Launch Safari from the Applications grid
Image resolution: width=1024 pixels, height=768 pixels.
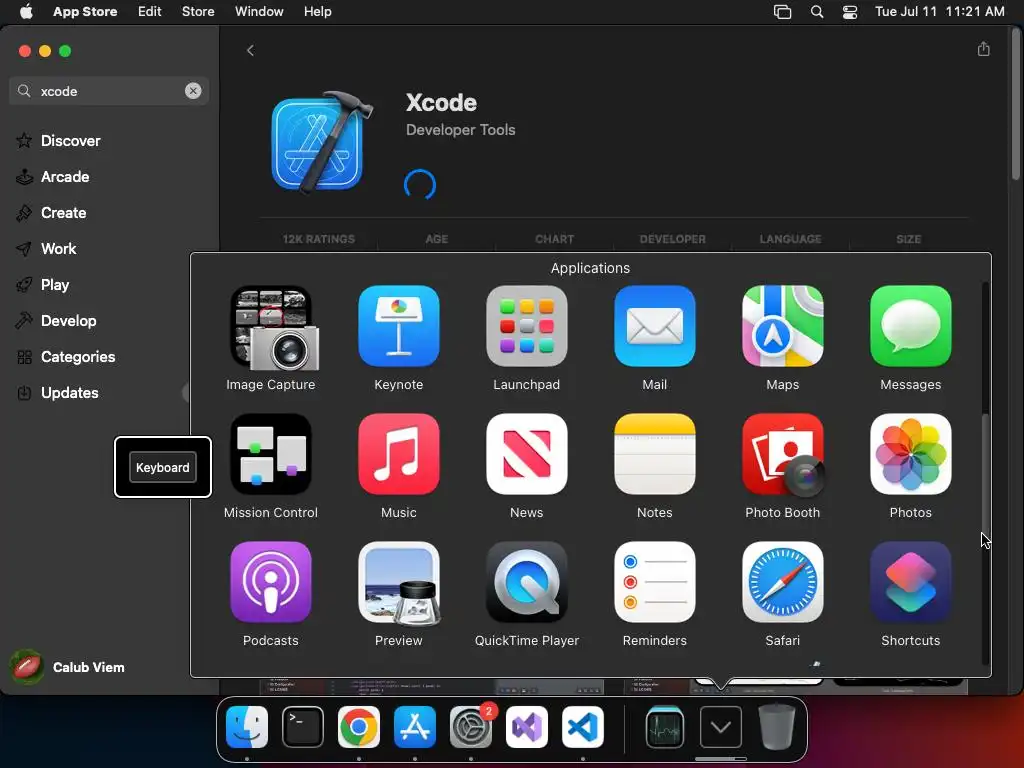[782, 583]
